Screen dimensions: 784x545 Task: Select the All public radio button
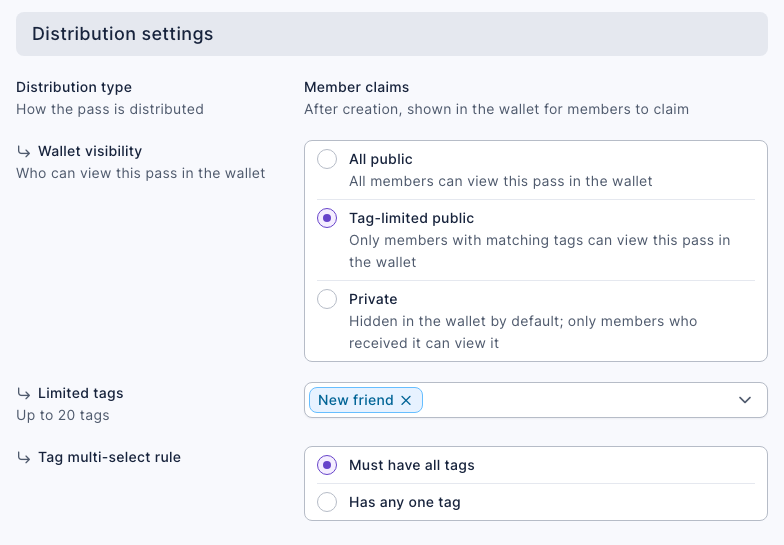tap(327, 160)
